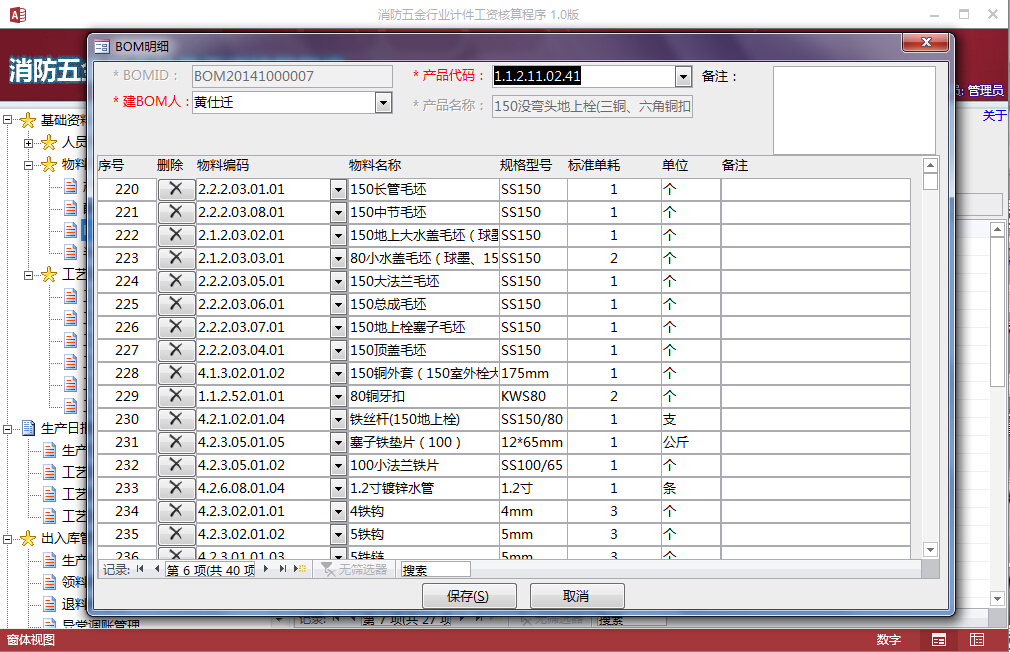This screenshot has width=1010, height=652.
Task: Delete row 221 using the X button
Action: [176, 212]
